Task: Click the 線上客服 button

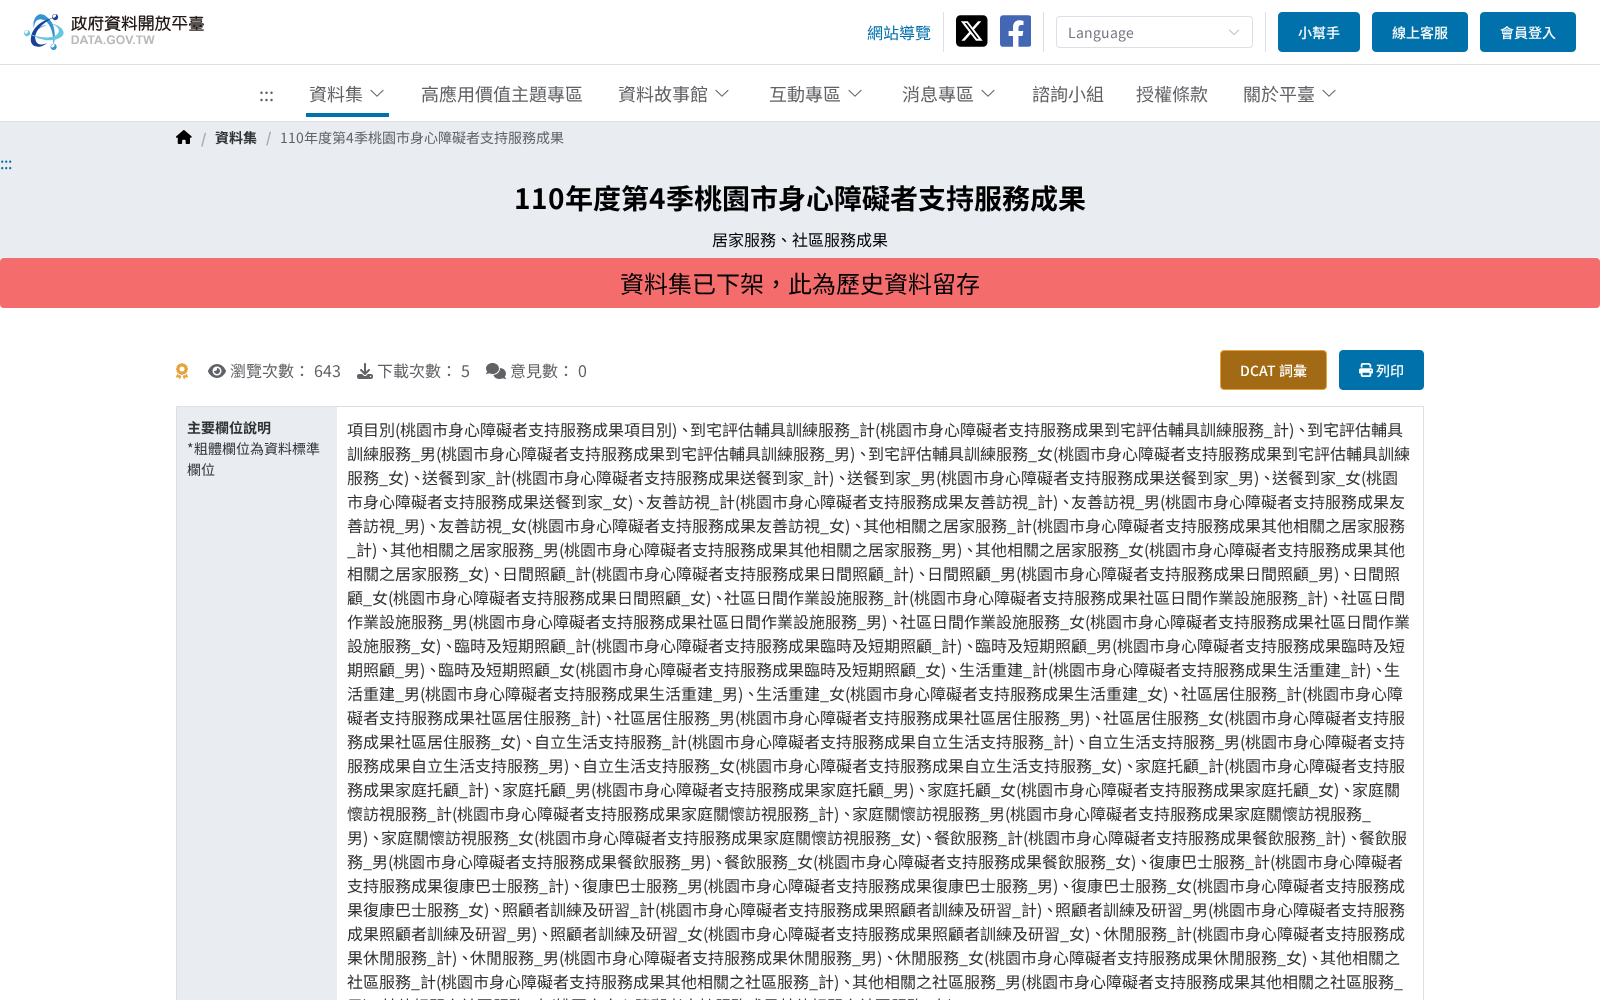Action: point(1420,32)
